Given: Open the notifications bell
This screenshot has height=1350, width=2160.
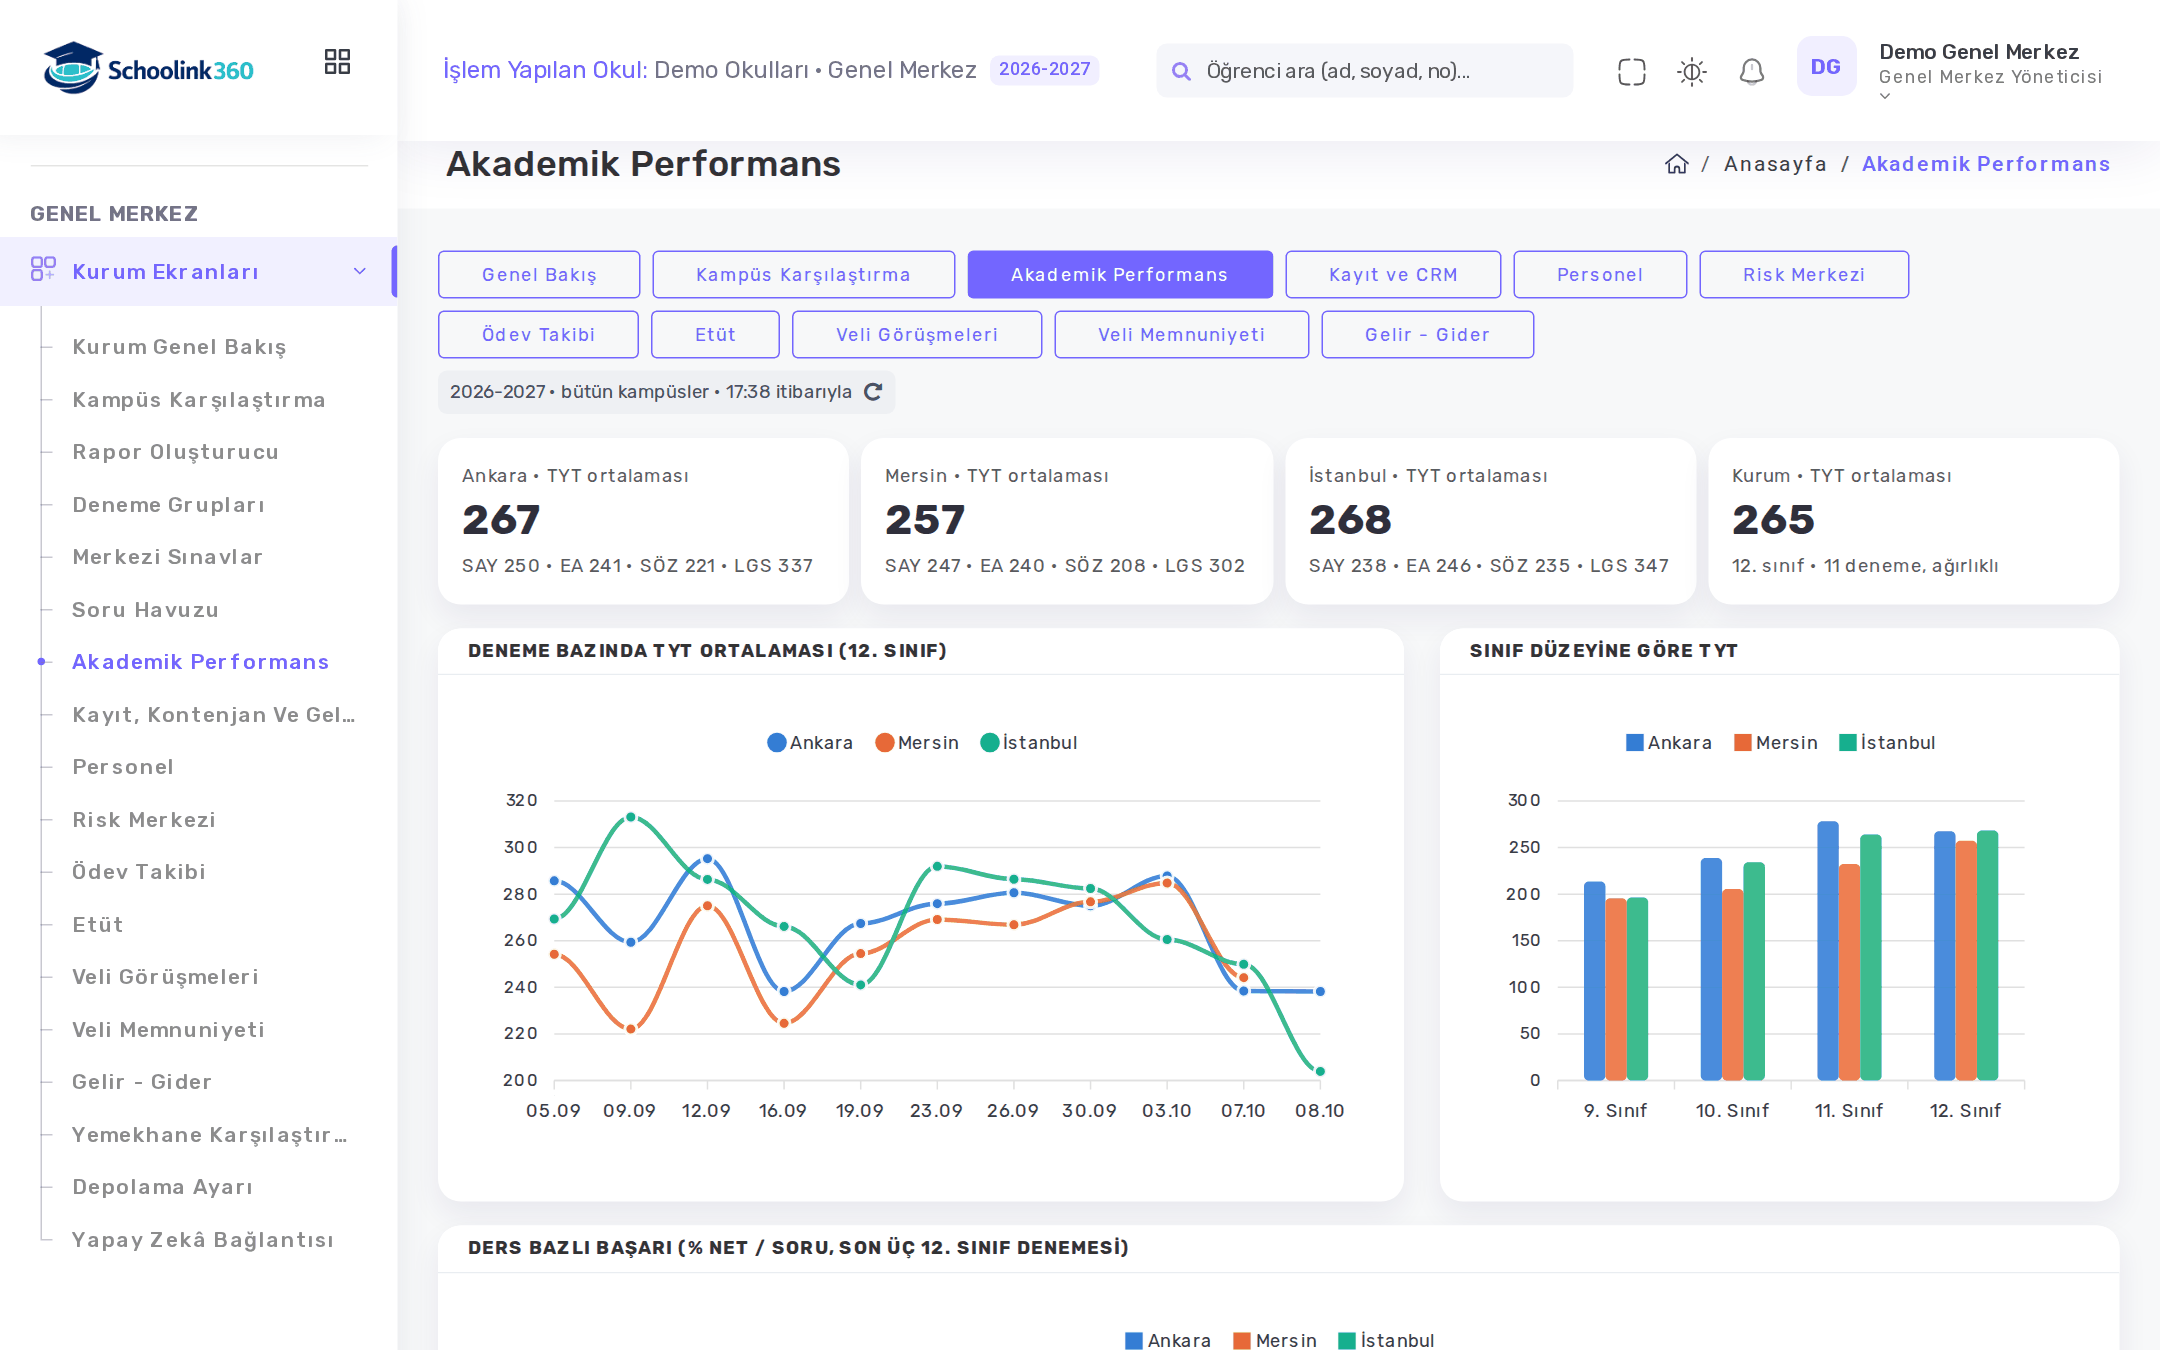Looking at the screenshot, I should coord(1751,71).
